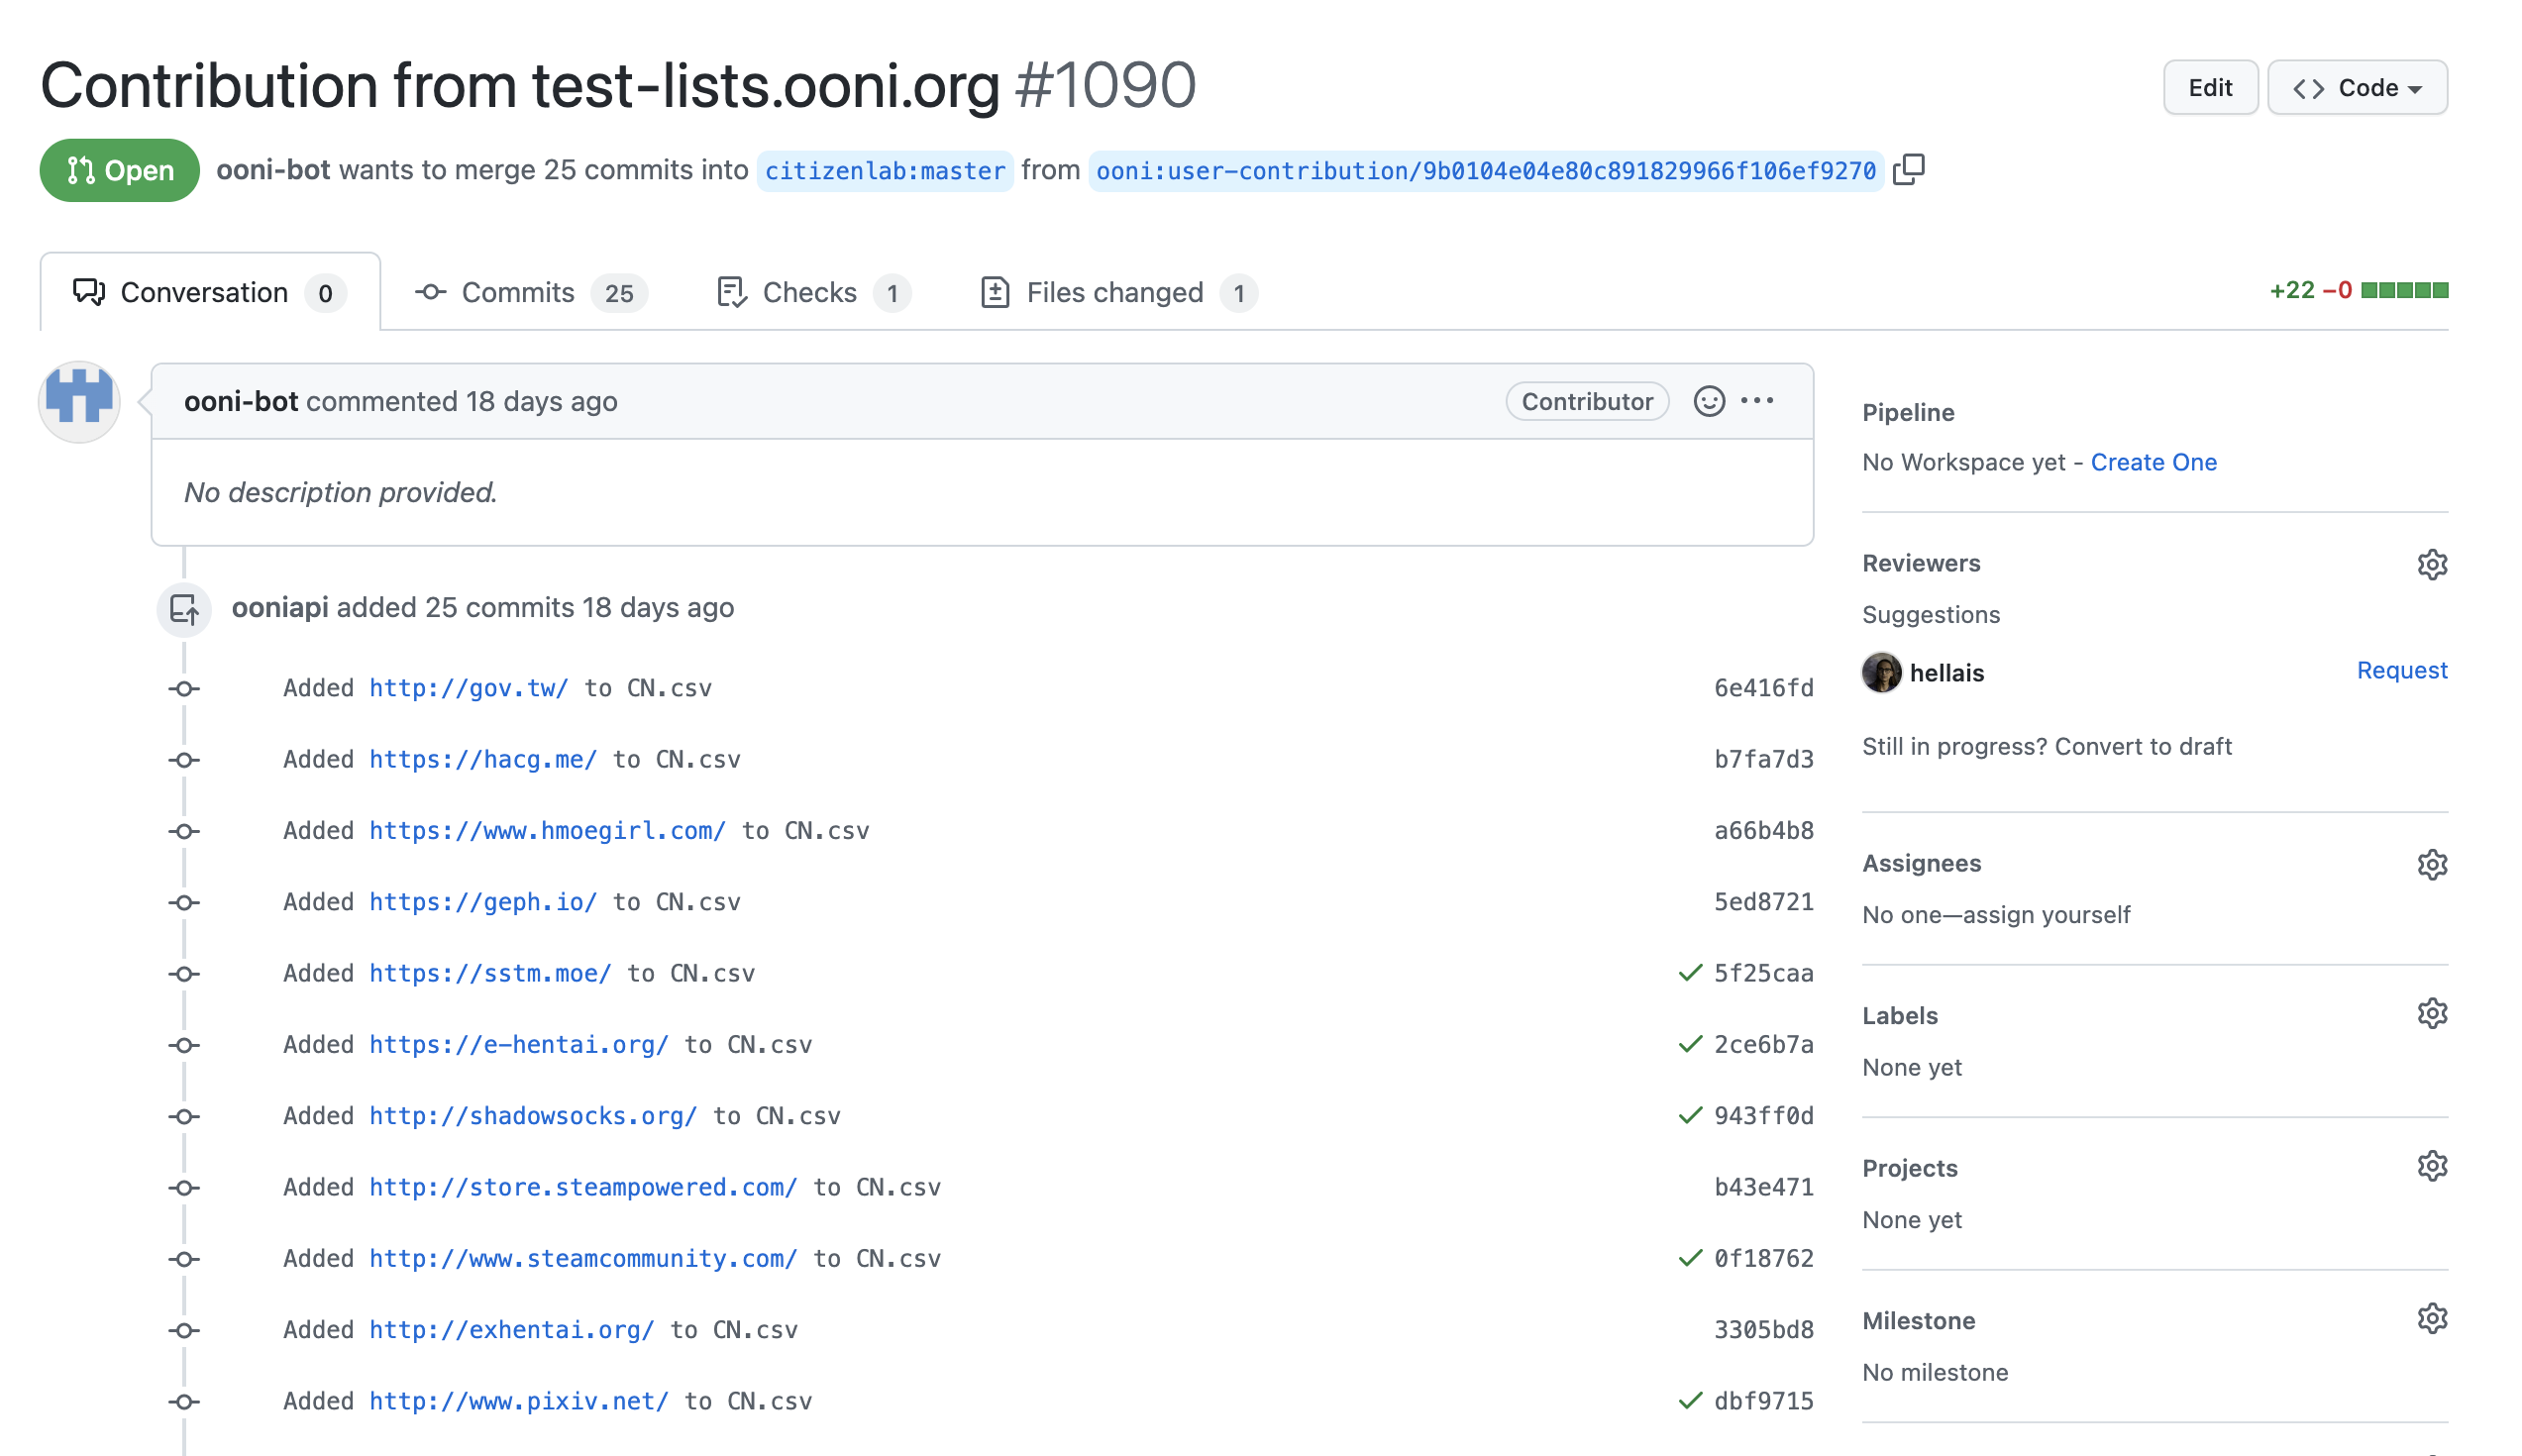Screen dimensions: 2522x1456
Task: Click the emoji reaction smiley icon
Action: [x=1709, y=401]
